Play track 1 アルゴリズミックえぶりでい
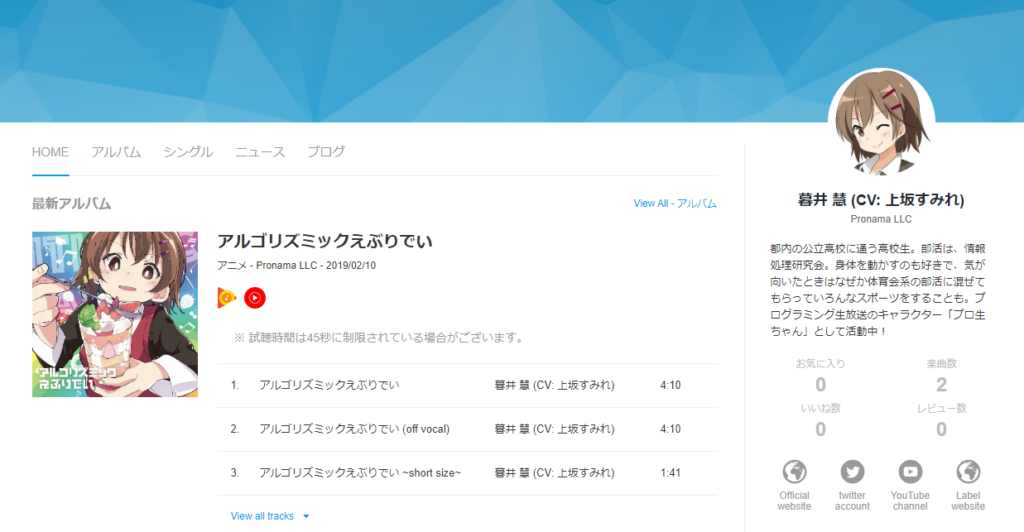1024x532 pixels. click(328, 385)
